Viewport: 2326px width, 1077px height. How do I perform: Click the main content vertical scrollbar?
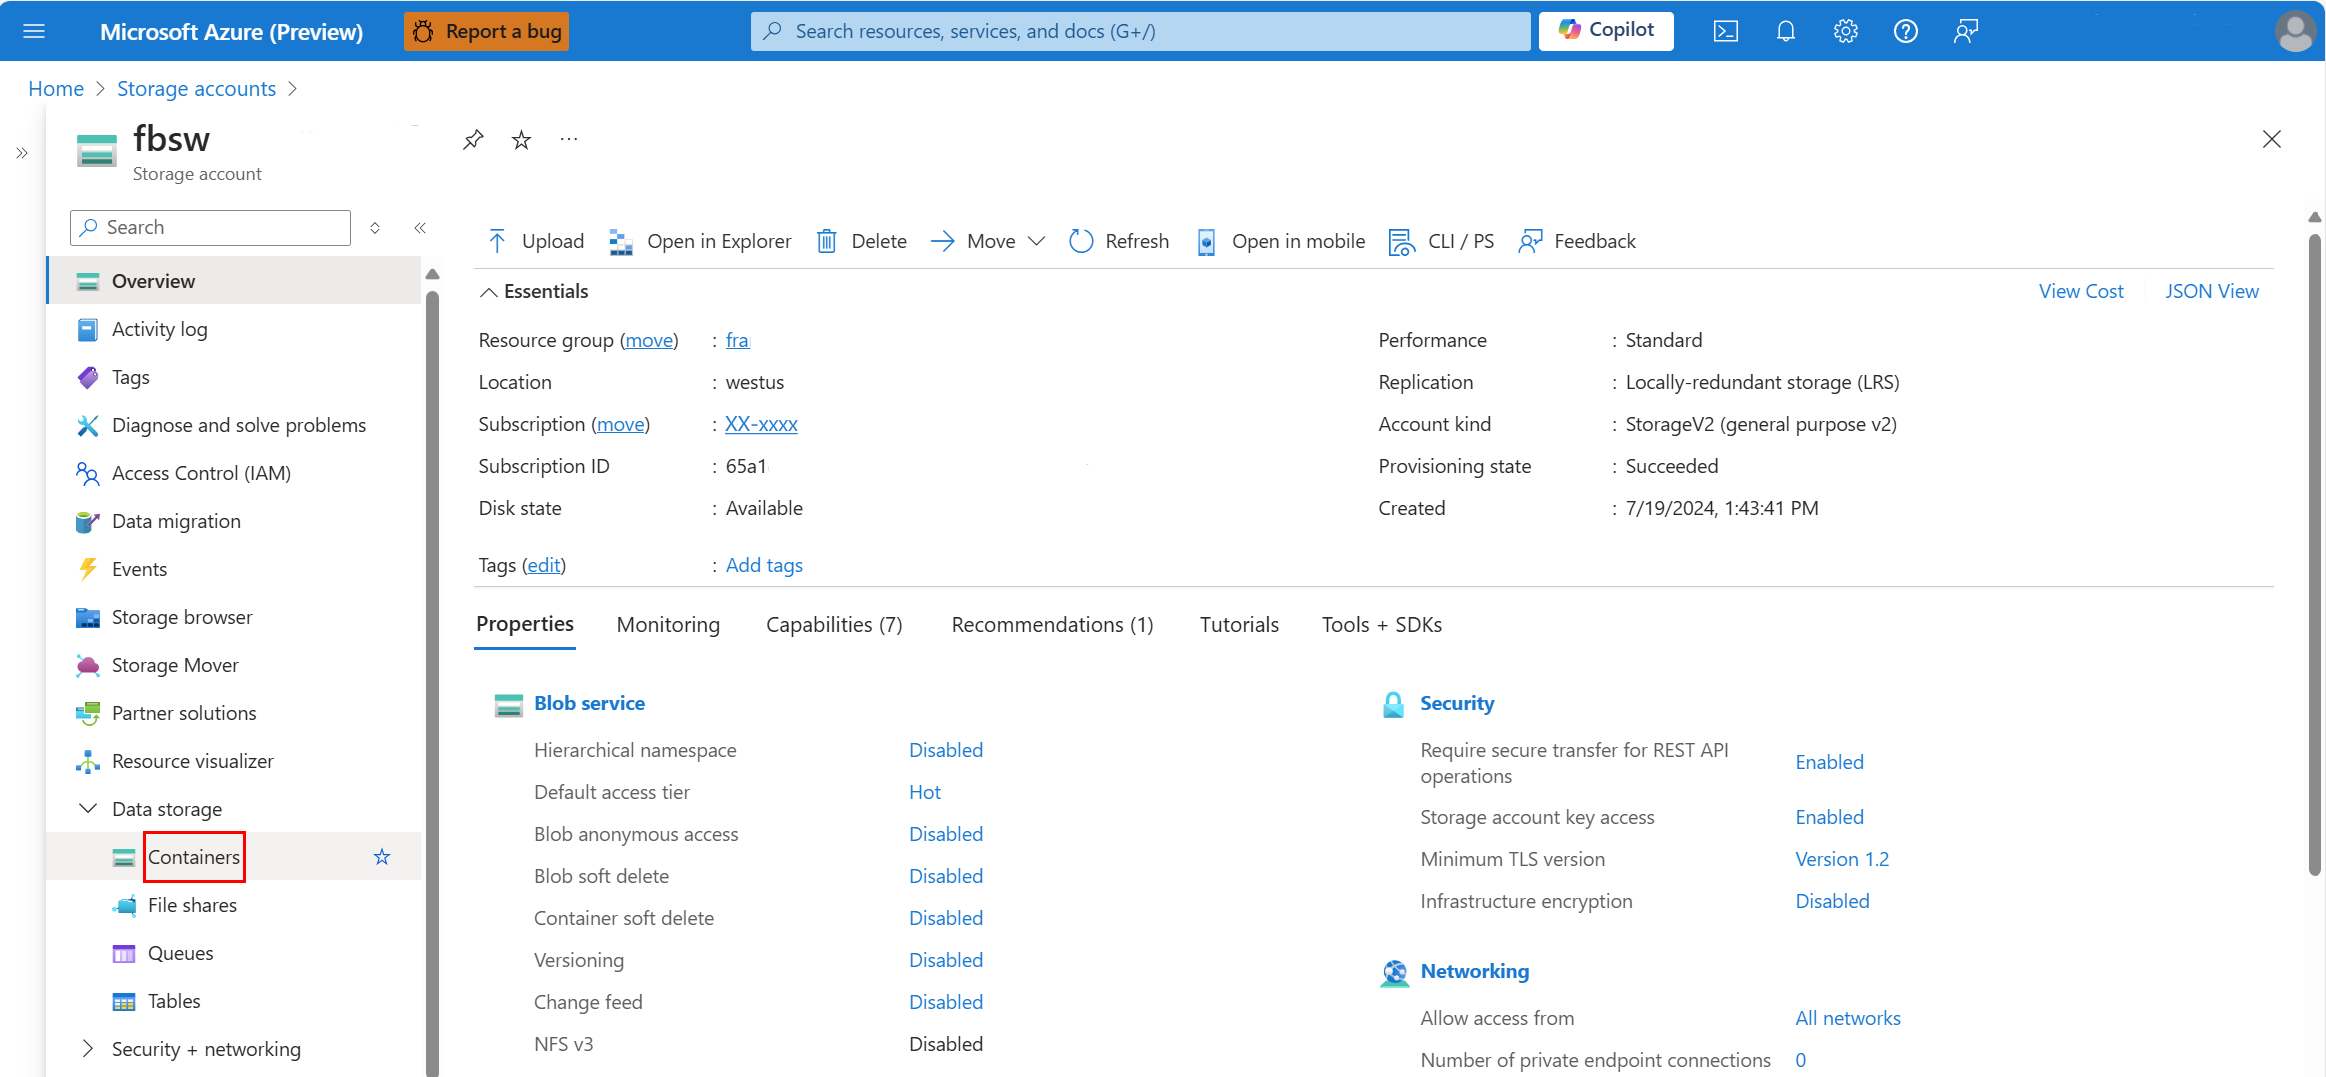[2315, 555]
